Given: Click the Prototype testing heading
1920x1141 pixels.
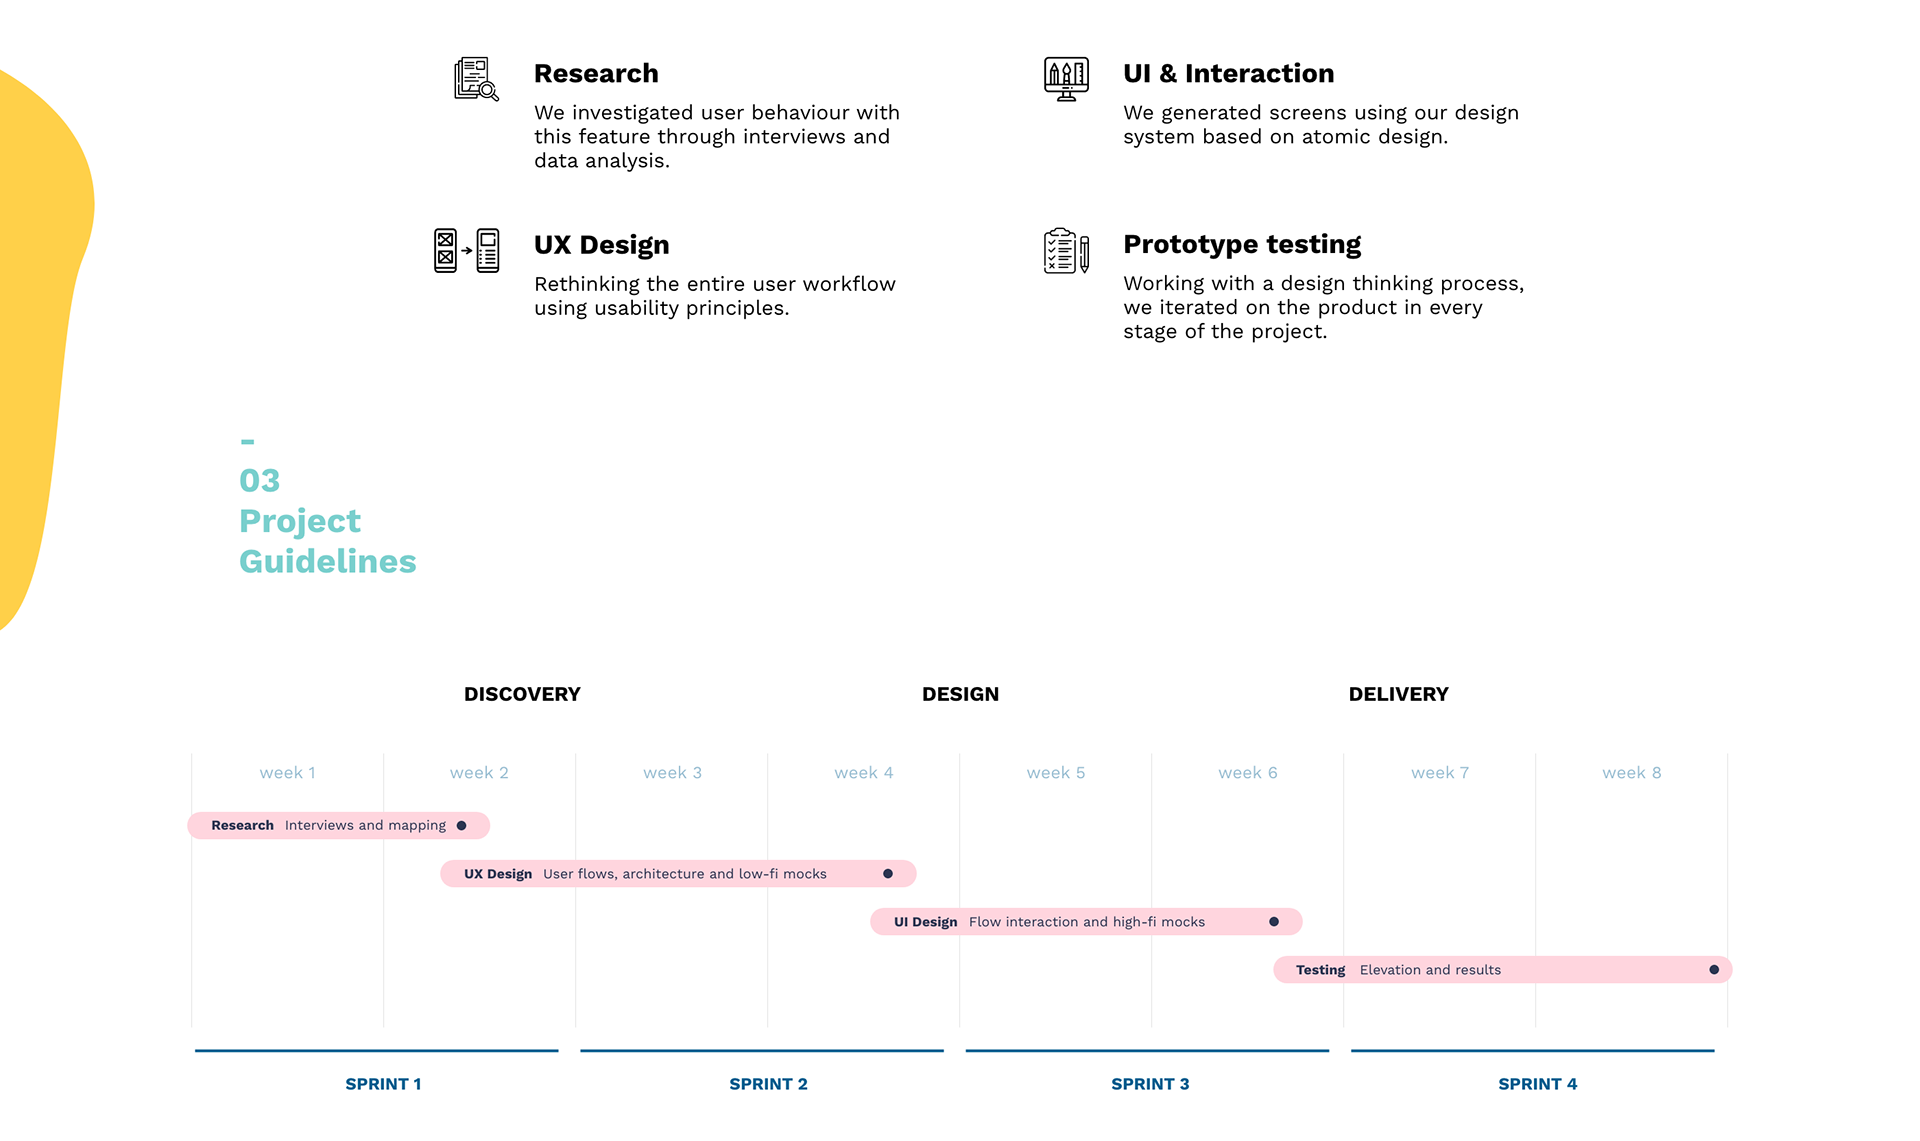Looking at the screenshot, I should 1242,245.
